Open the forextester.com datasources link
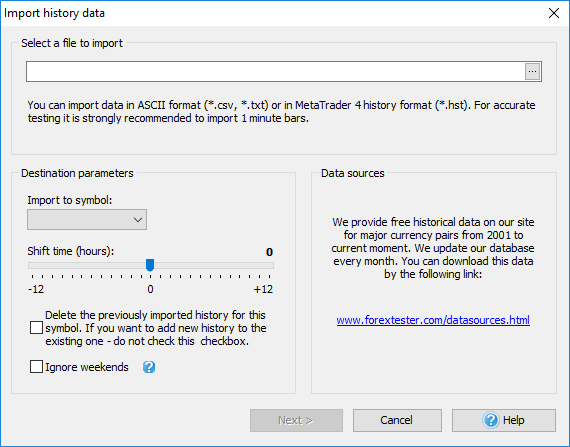This screenshot has height=447, width=570. [x=433, y=320]
